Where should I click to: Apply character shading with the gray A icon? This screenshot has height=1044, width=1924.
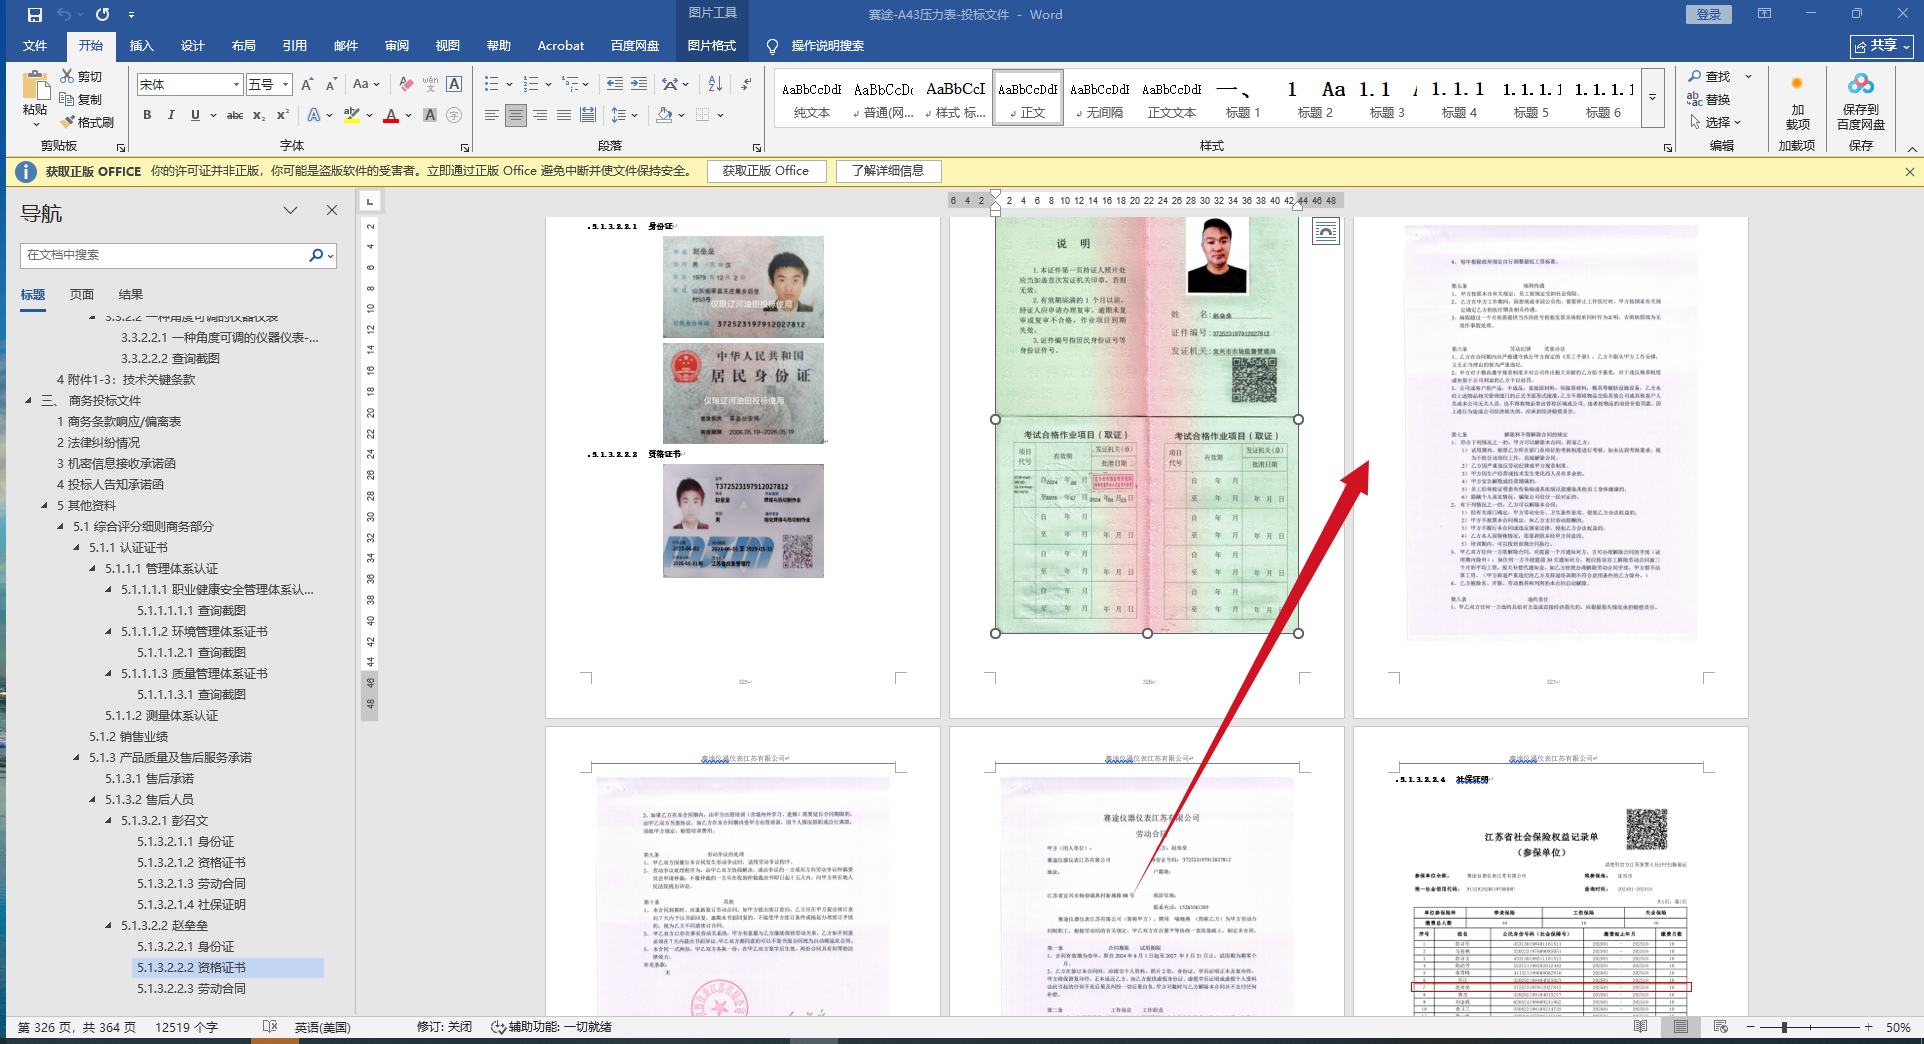point(430,115)
